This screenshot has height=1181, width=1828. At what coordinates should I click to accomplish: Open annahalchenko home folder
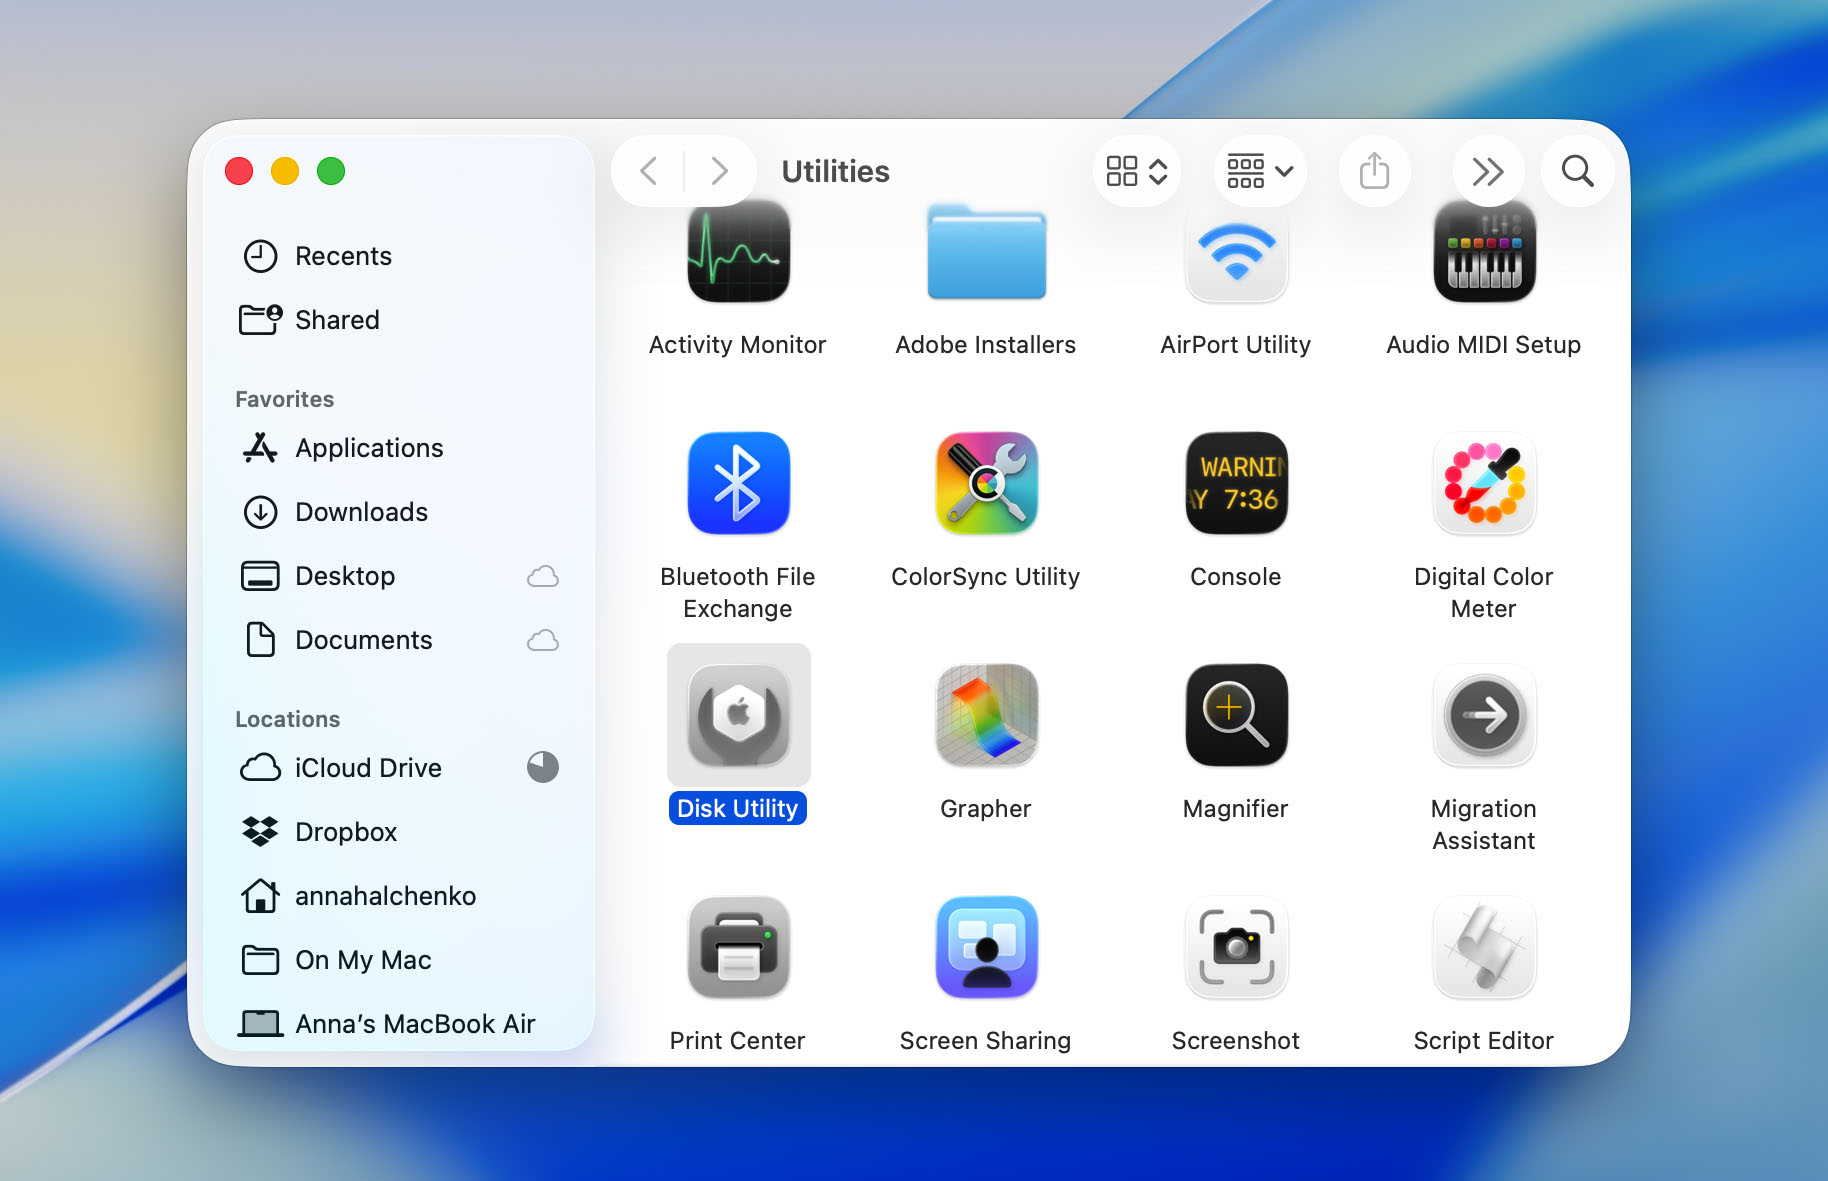tap(400, 896)
